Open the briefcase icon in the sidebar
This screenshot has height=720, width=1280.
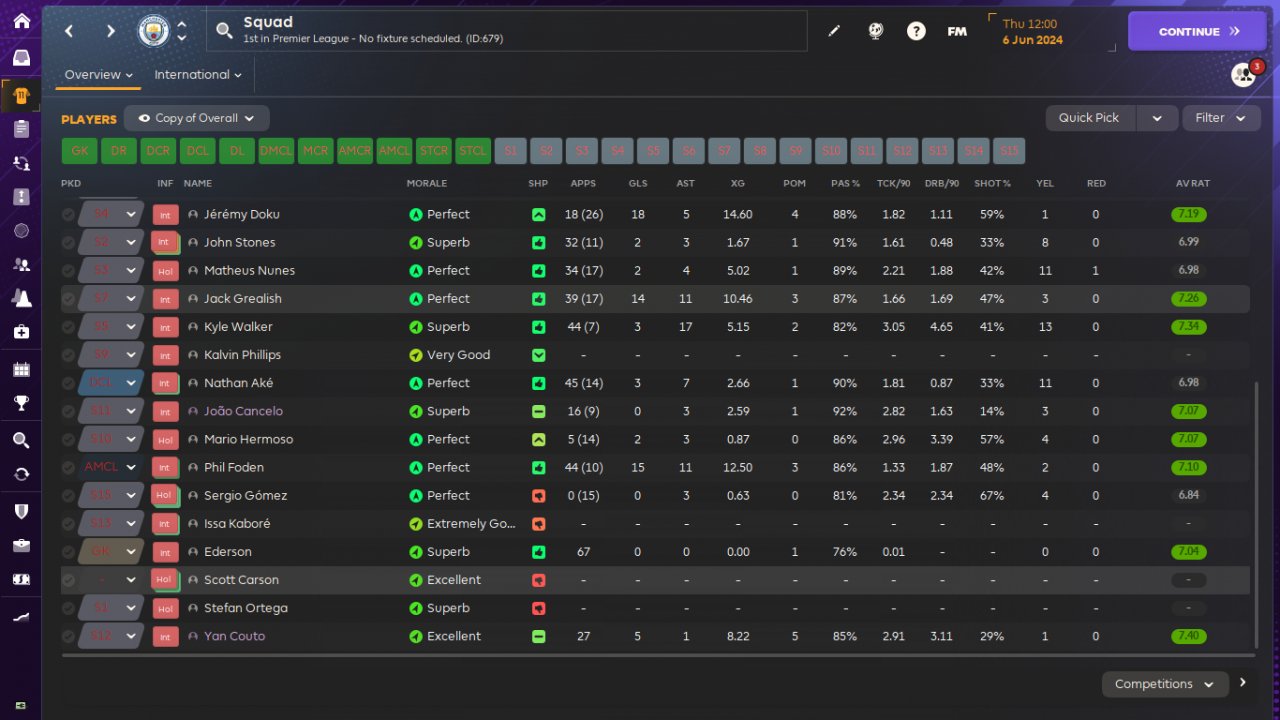21,545
